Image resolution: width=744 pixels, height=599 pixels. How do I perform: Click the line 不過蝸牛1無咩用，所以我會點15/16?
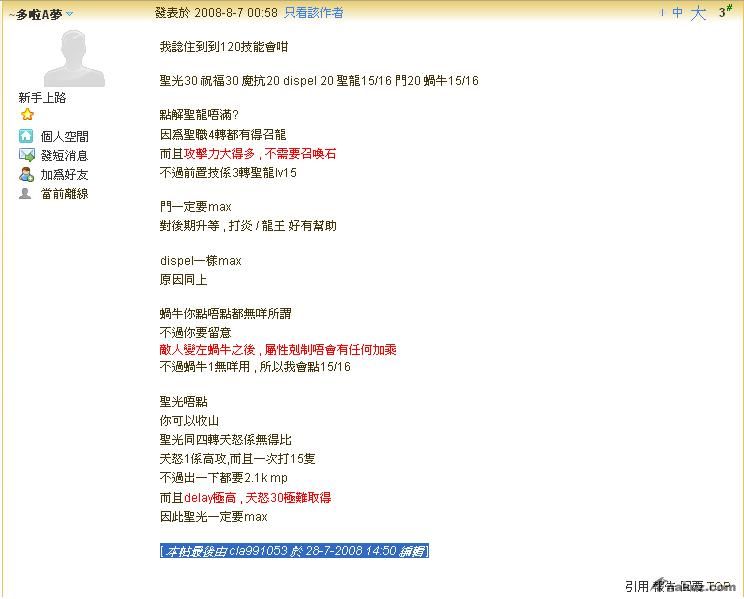point(255,366)
